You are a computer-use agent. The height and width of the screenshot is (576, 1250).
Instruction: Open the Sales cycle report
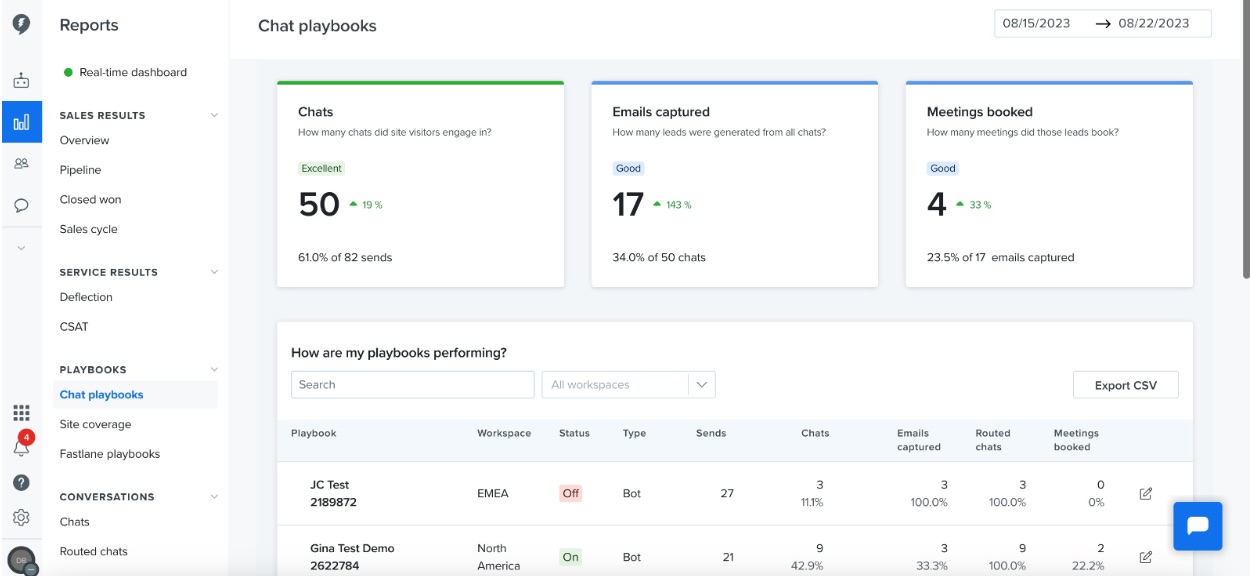point(88,229)
